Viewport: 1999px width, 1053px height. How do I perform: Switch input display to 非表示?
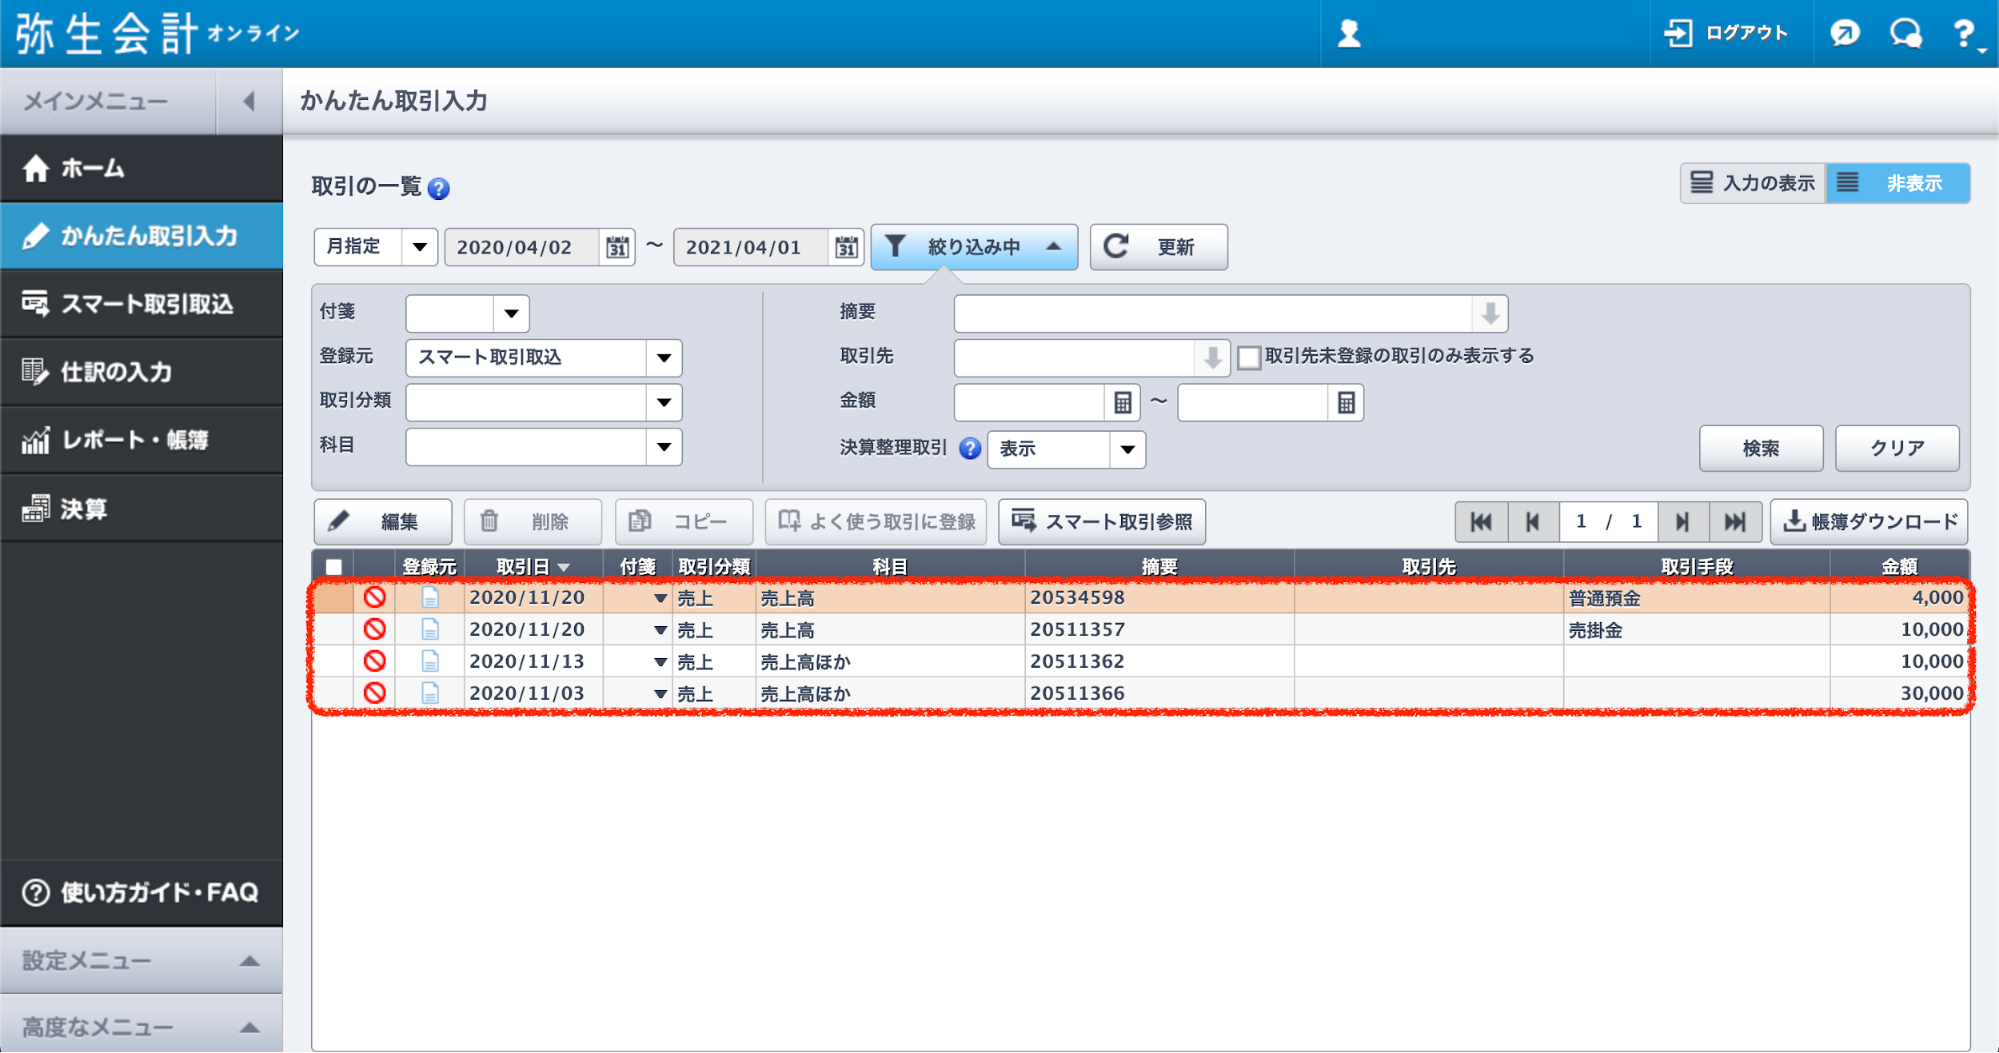1897,183
